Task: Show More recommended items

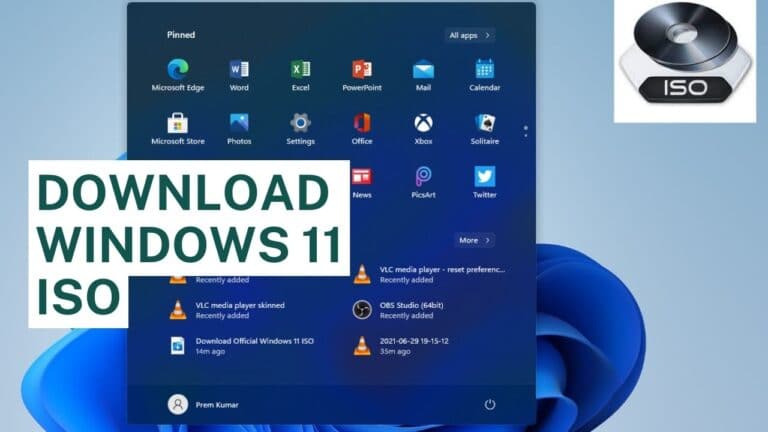Action: 474,240
